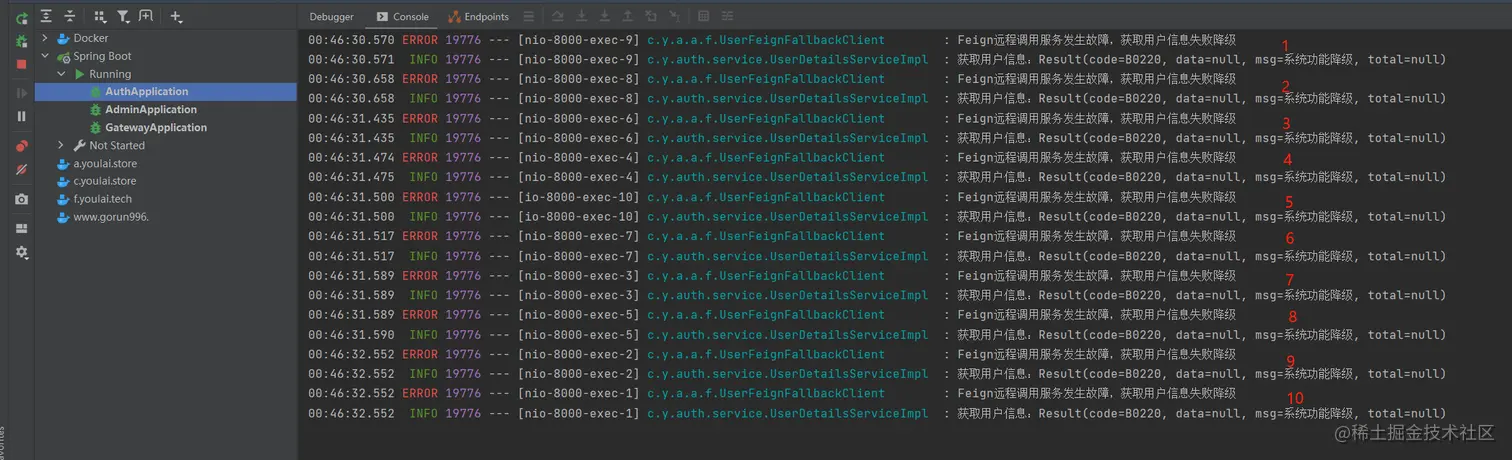
Task: Click the camera thread dump icon
Action: [x=21, y=199]
